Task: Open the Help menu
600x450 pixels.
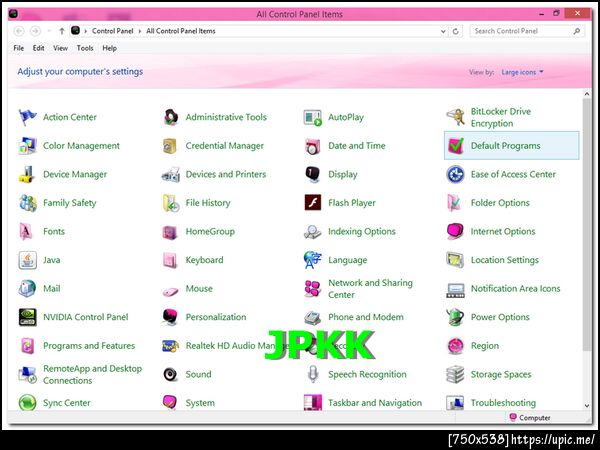Action: pyautogui.click(x=109, y=48)
